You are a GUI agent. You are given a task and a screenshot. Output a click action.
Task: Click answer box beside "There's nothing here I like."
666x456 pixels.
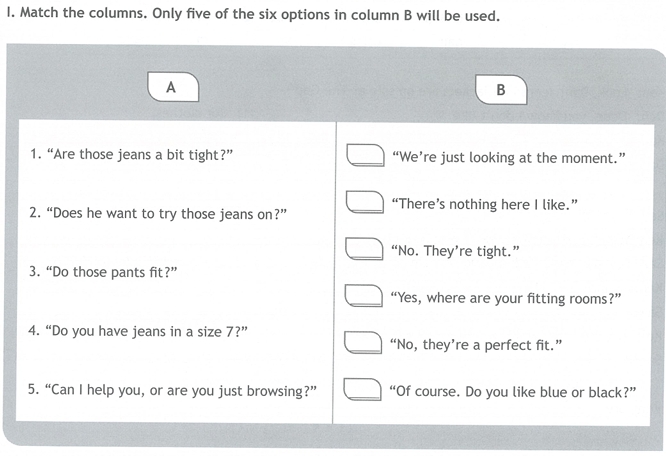tap(365, 202)
